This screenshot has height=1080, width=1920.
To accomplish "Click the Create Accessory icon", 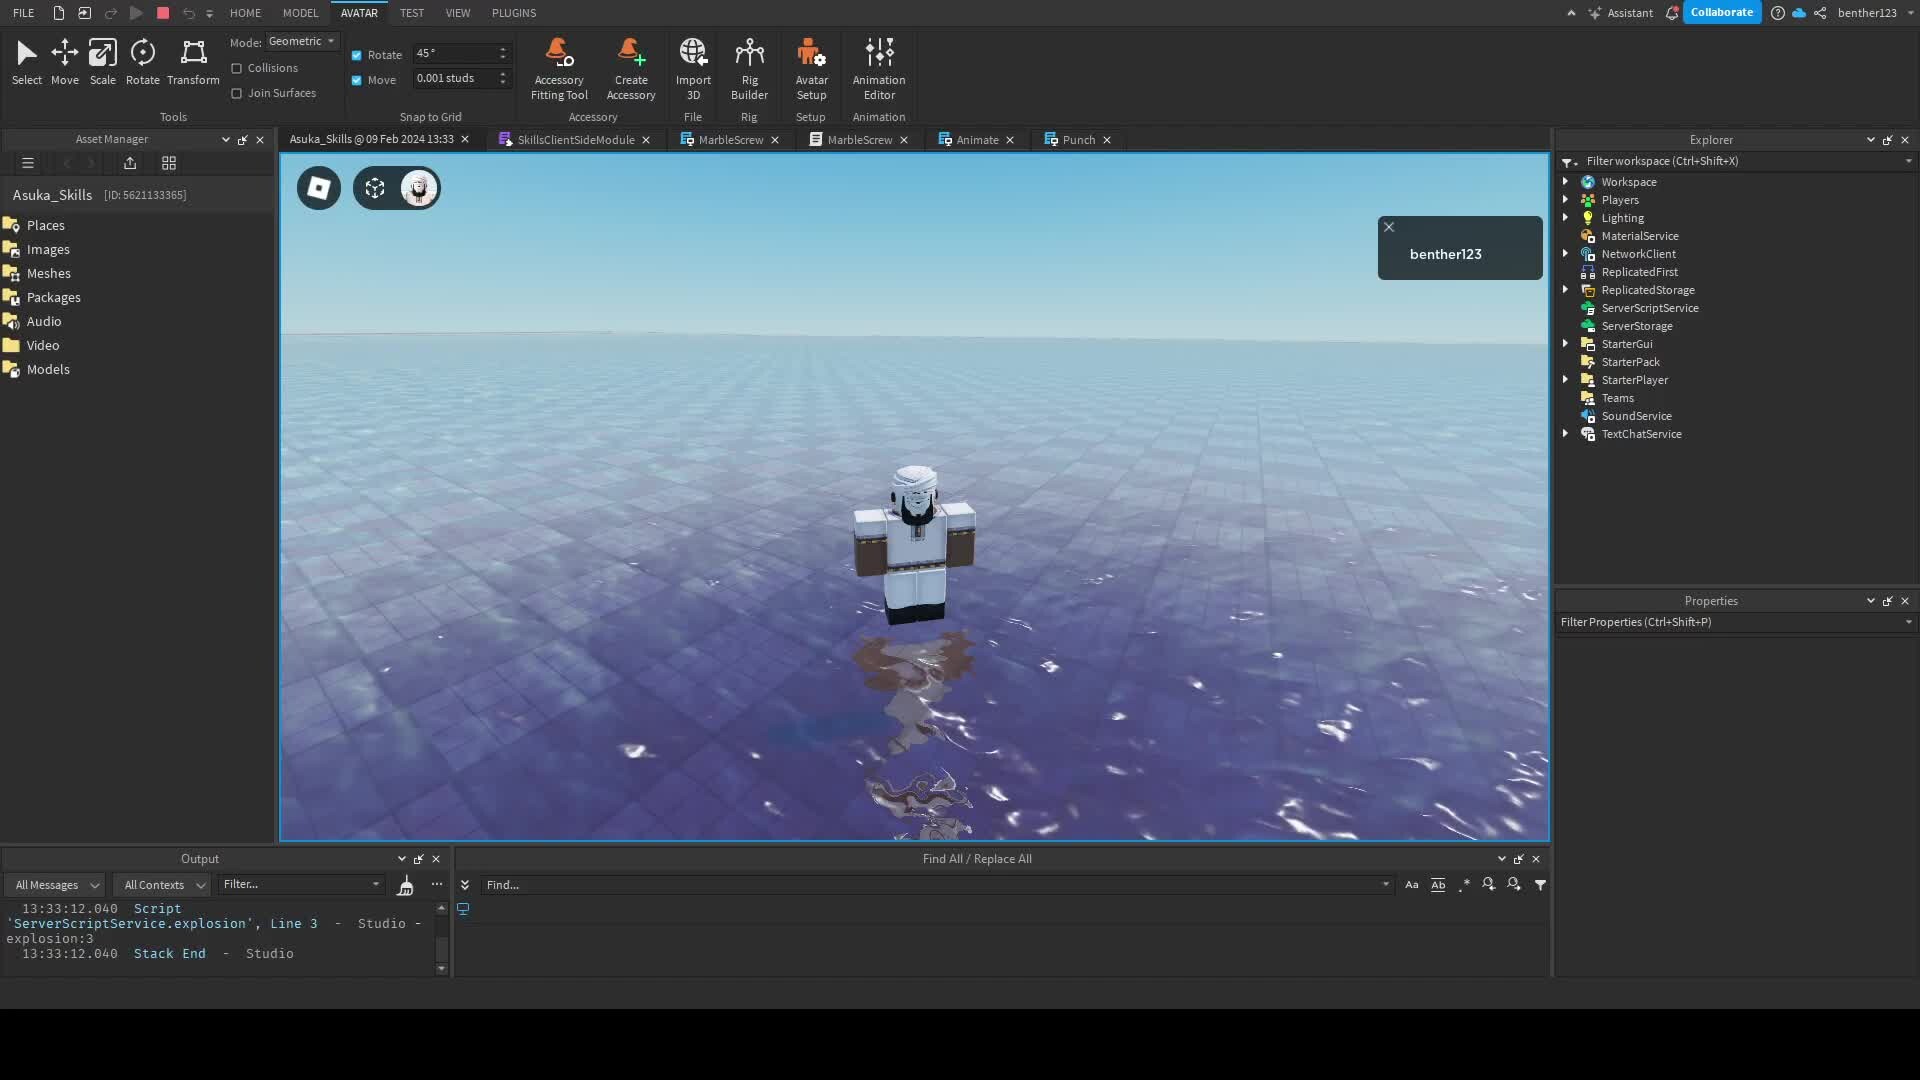I will tap(631, 65).
